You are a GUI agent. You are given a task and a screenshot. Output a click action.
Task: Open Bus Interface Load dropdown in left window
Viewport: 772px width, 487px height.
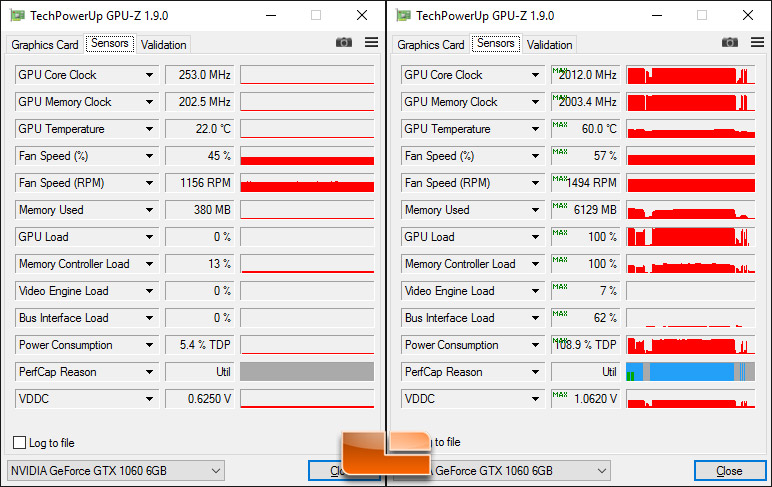coord(149,318)
